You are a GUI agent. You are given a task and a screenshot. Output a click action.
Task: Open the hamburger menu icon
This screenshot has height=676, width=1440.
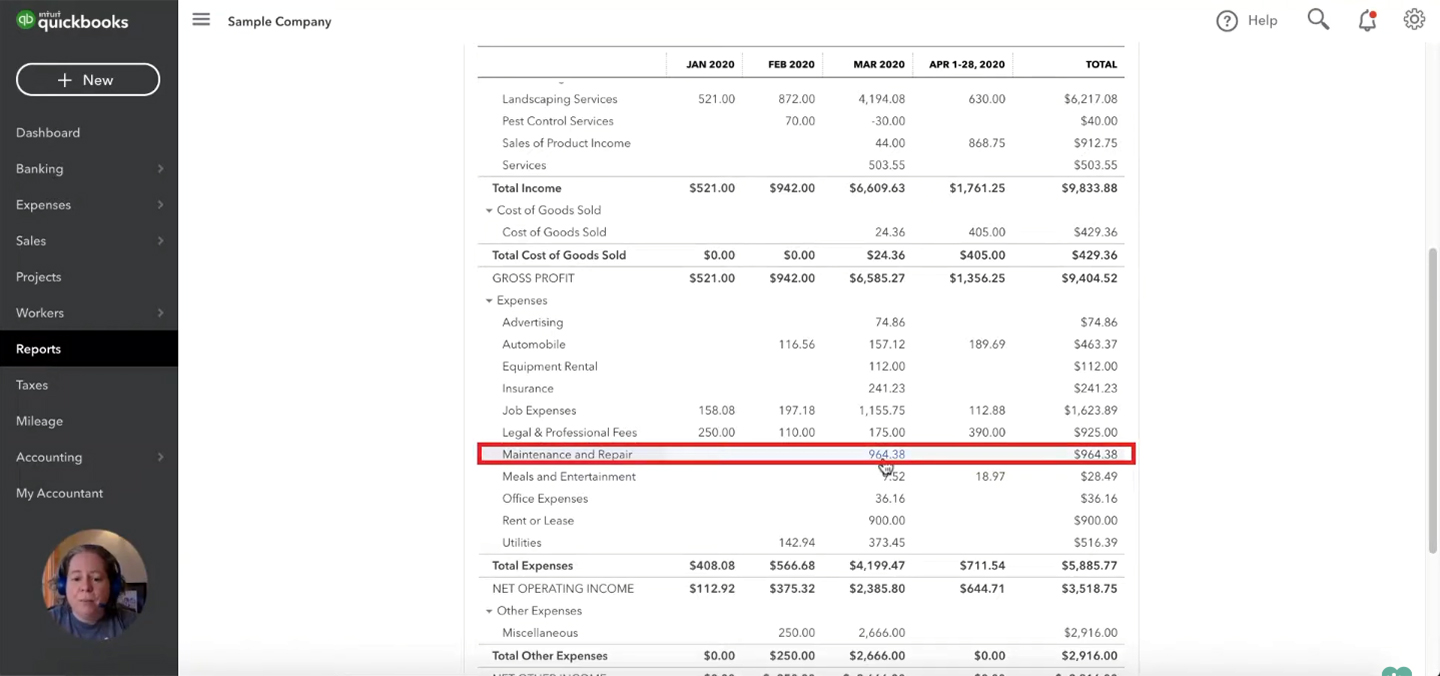pos(201,20)
